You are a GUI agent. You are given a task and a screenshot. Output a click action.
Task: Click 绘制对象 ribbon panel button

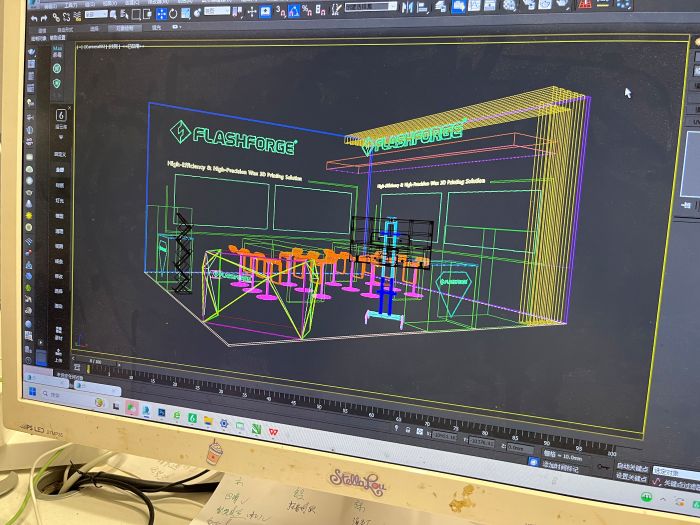pos(39,38)
